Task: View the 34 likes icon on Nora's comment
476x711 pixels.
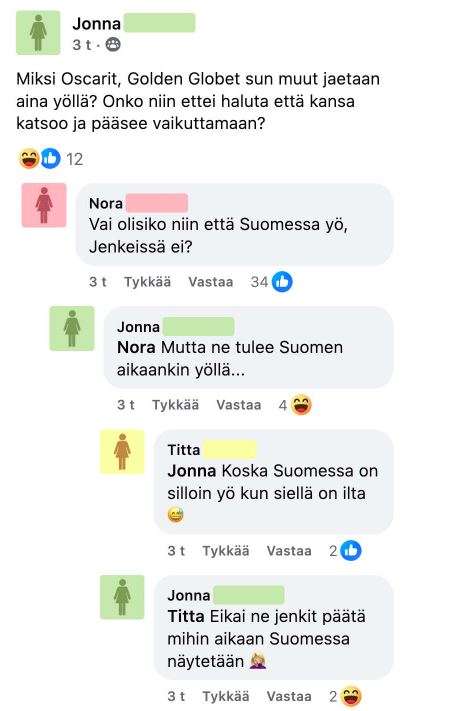Action: coord(282,282)
